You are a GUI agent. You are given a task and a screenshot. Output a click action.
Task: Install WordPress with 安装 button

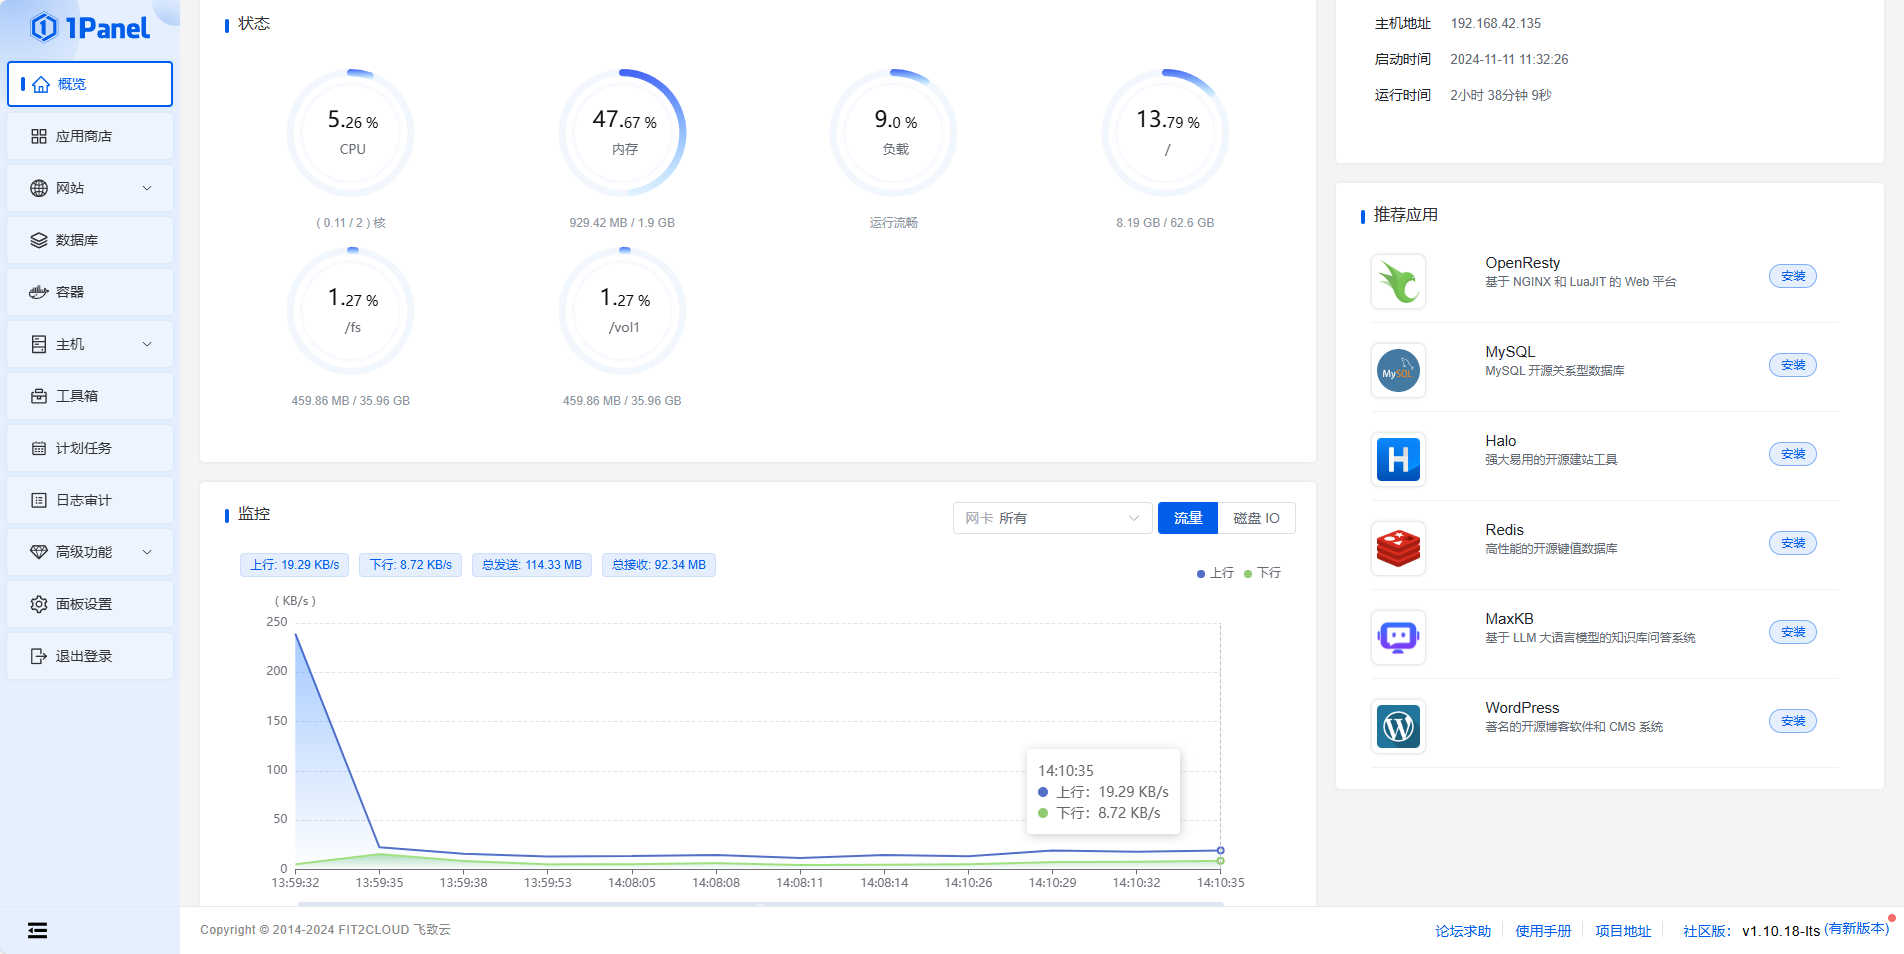click(1793, 721)
